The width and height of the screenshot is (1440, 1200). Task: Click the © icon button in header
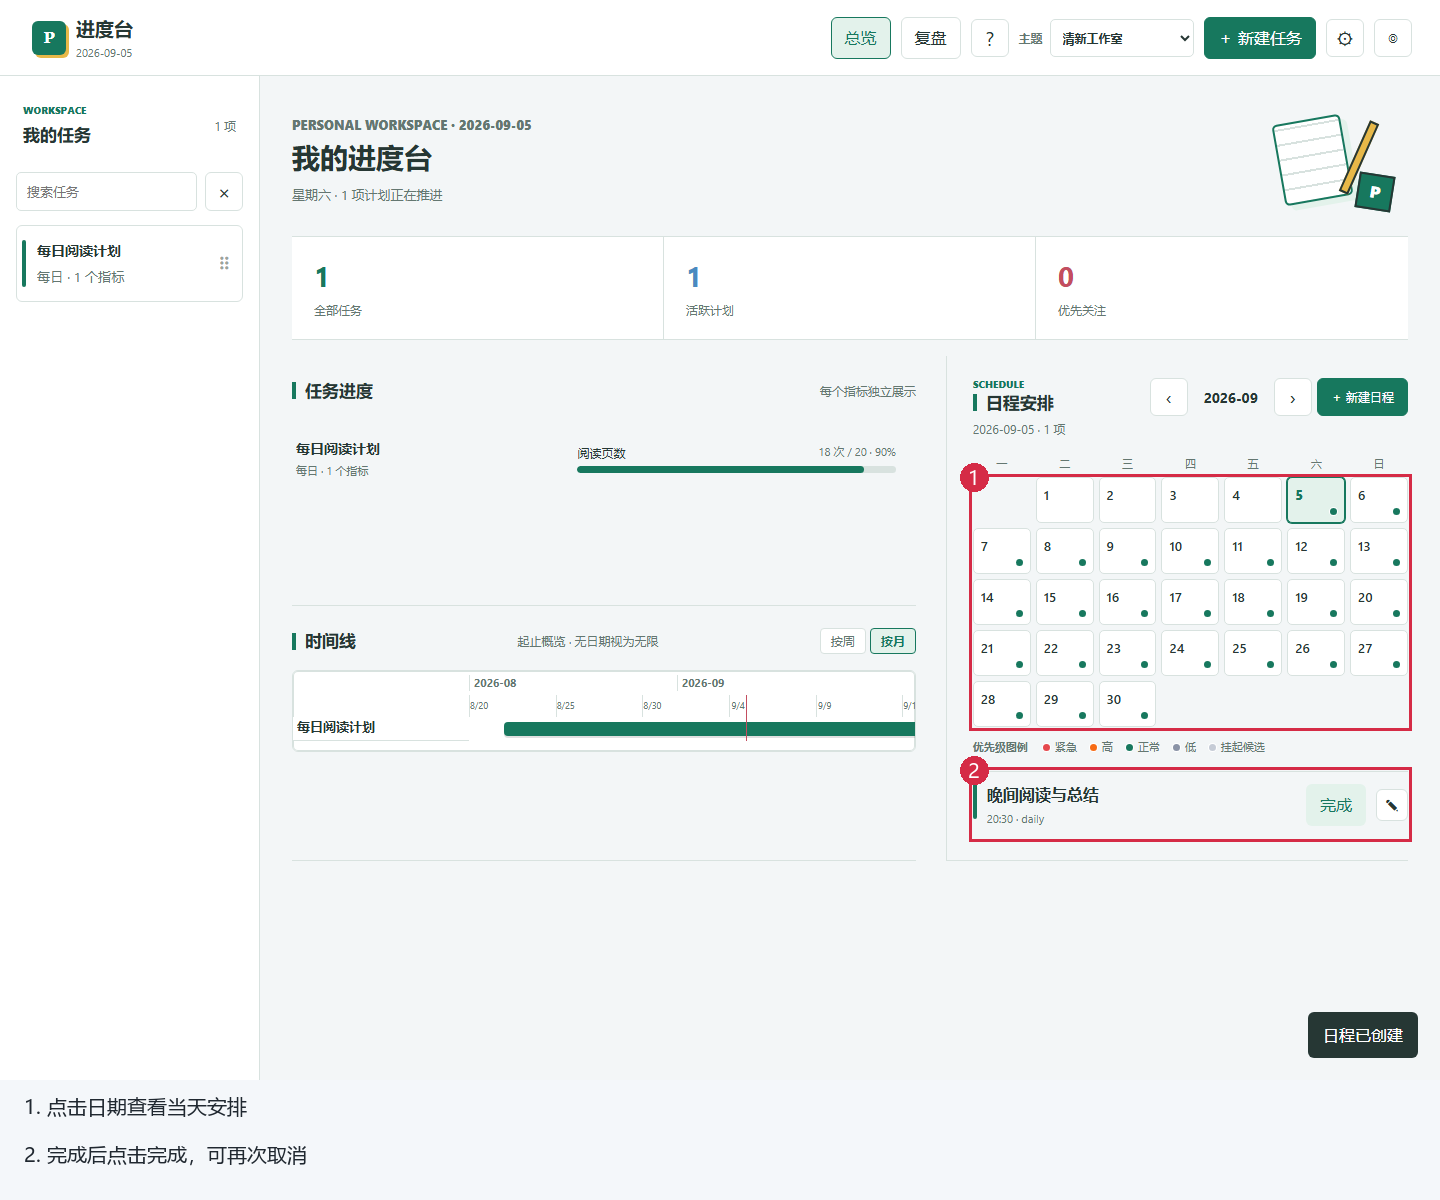[x=1393, y=38]
